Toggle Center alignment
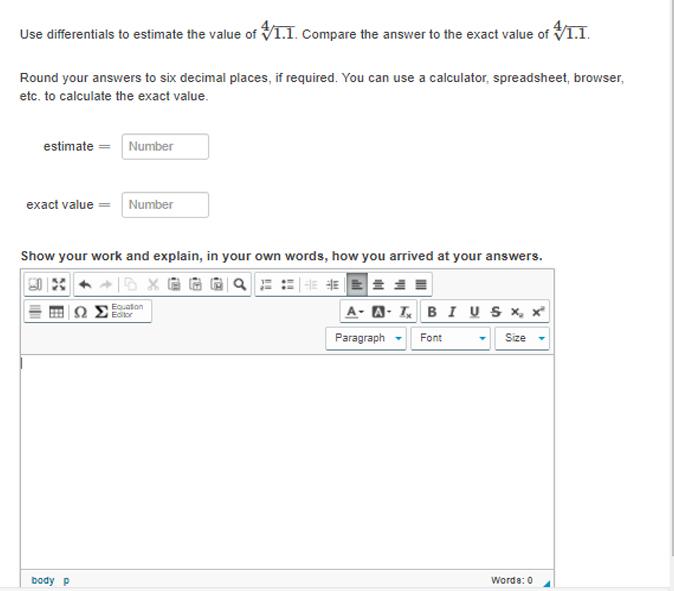Screen dimensions: 674x591 pos(378,285)
